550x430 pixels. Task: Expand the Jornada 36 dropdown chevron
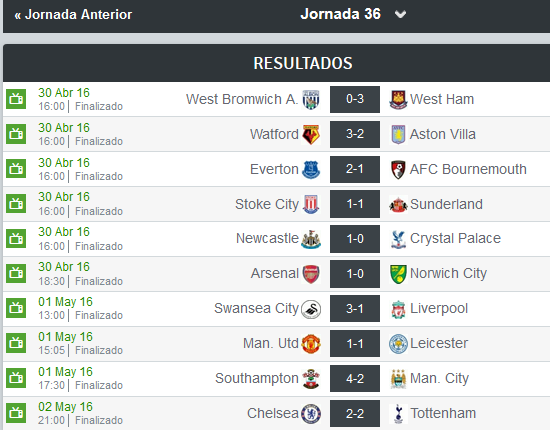400,14
